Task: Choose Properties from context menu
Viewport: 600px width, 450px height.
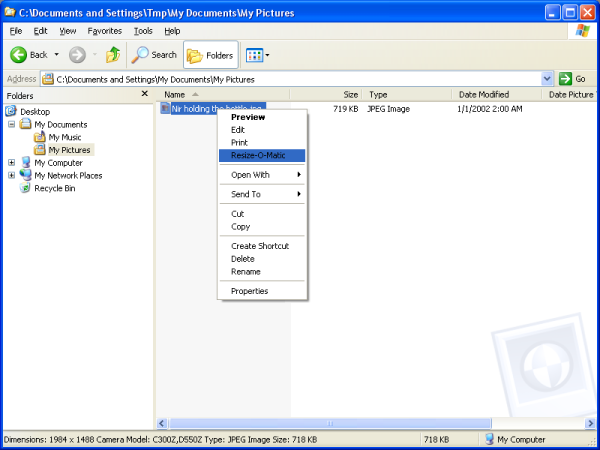Action: (249, 291)
